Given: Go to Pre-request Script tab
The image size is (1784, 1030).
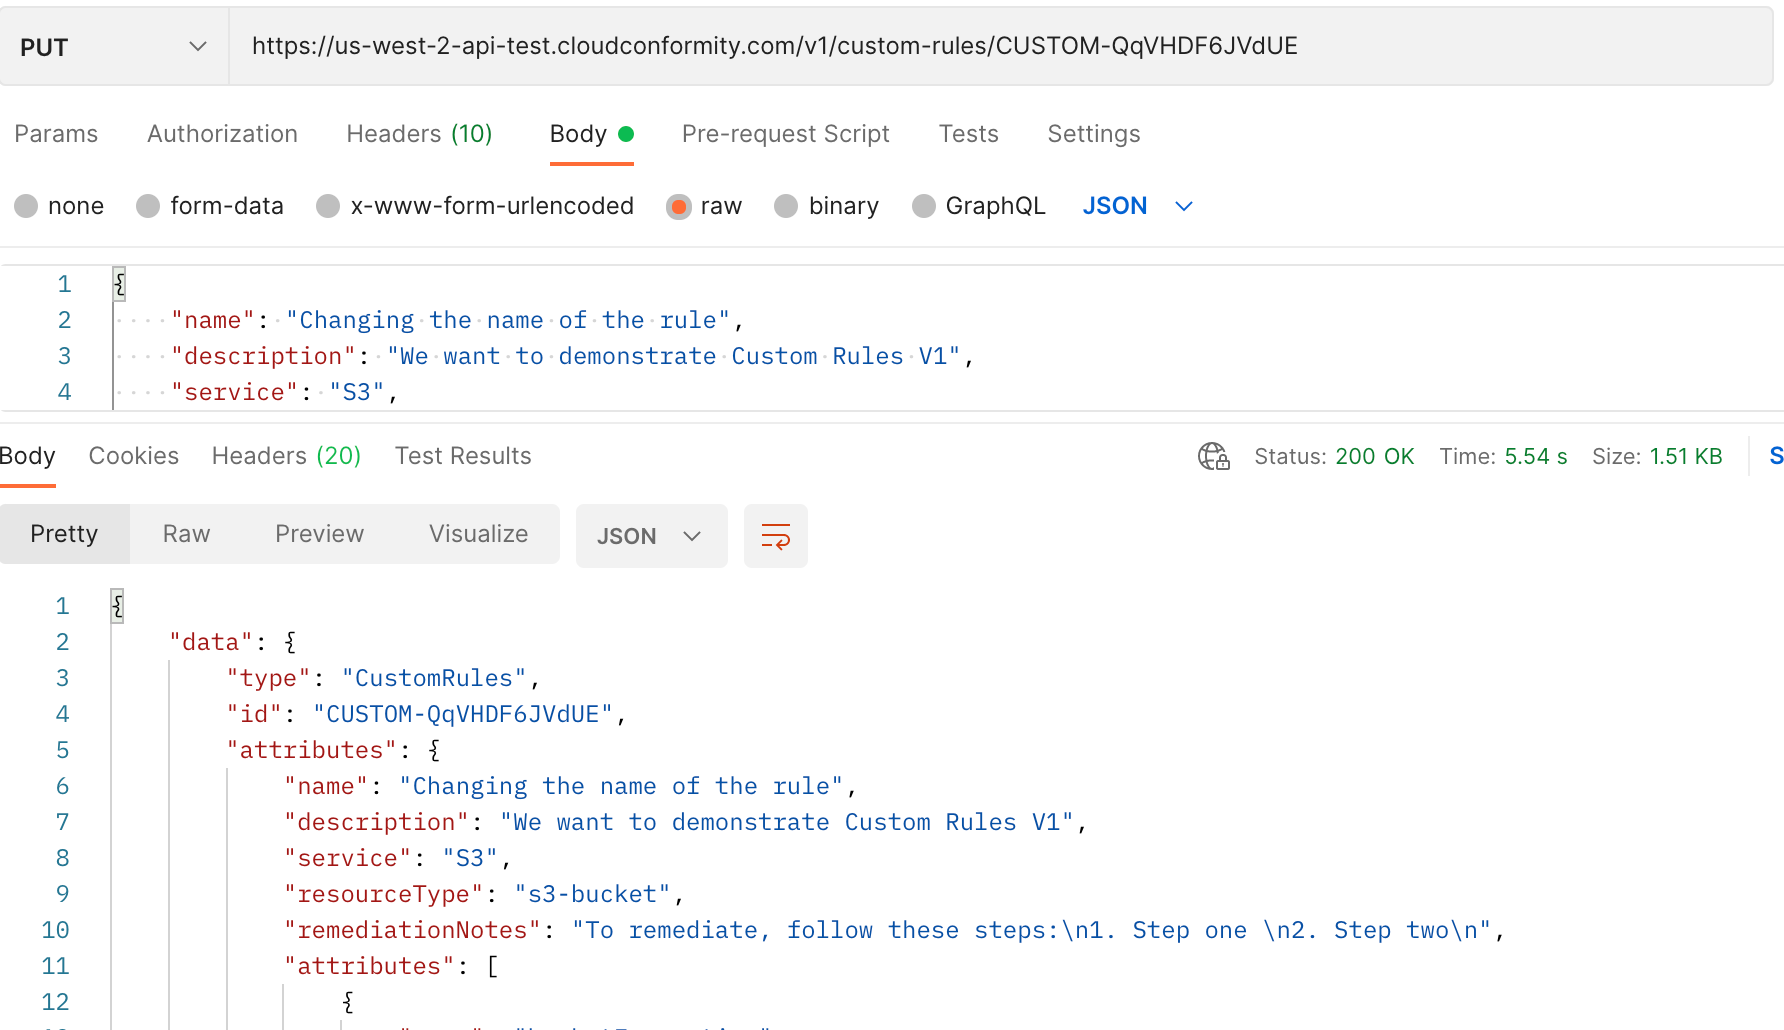Looking at the screenshot, I should (x=785, y=134).
